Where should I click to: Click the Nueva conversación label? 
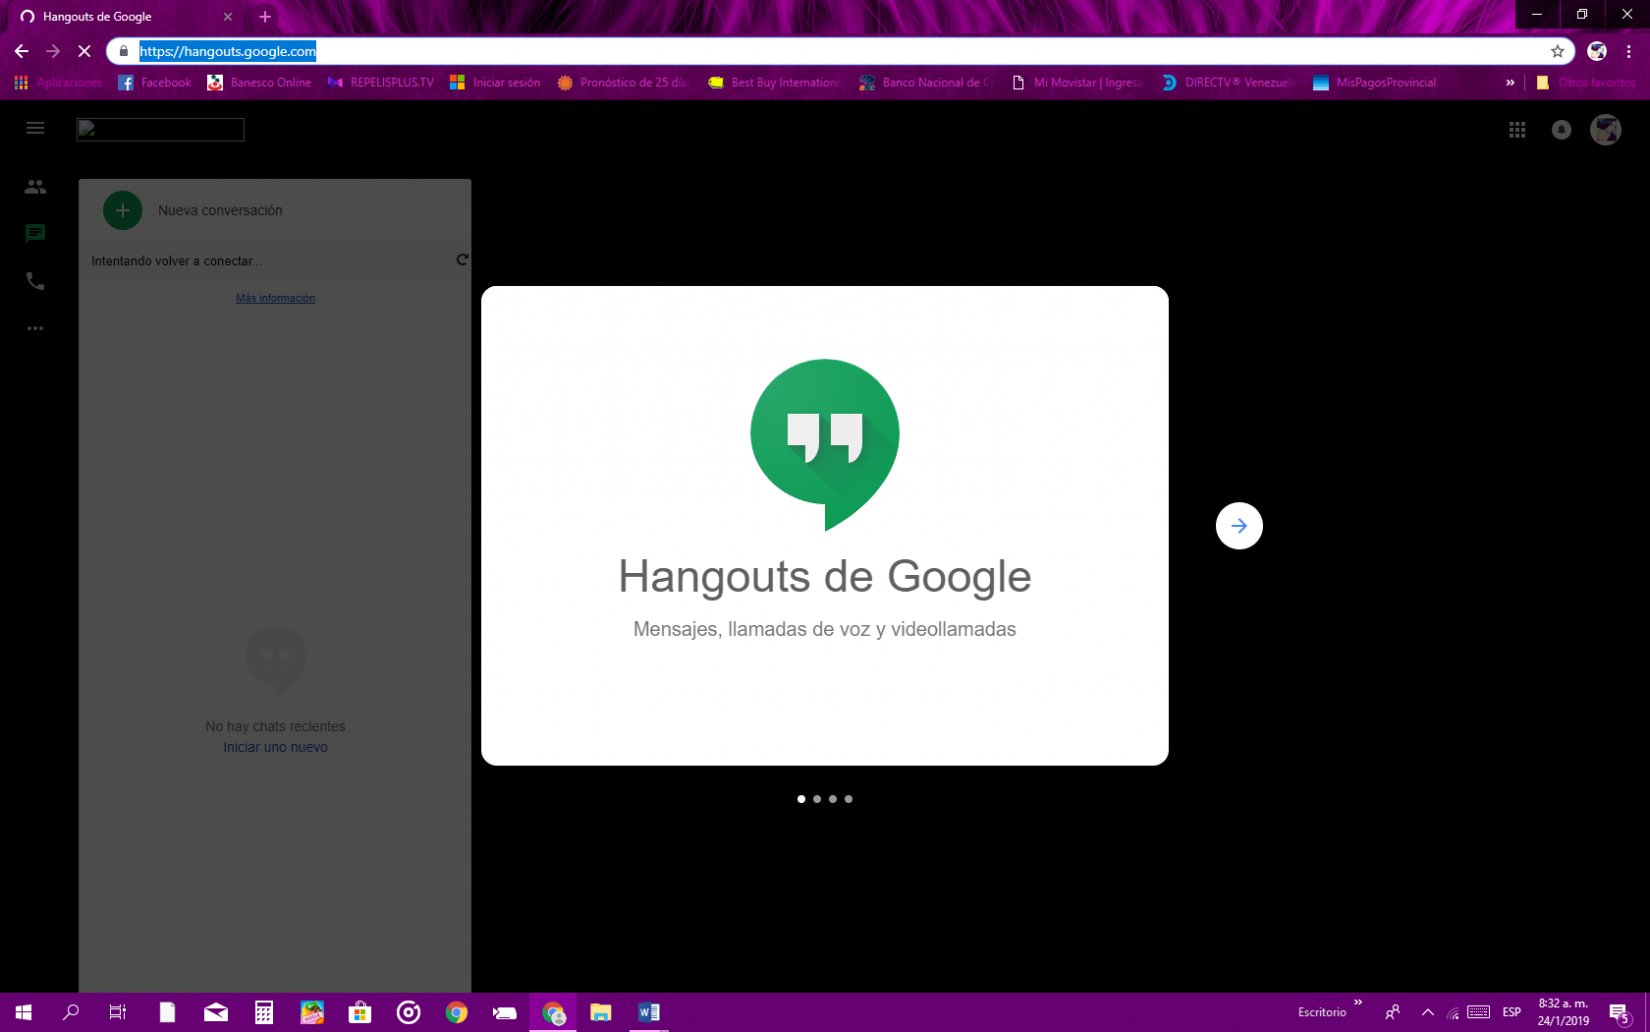click(x=220, y=210)
